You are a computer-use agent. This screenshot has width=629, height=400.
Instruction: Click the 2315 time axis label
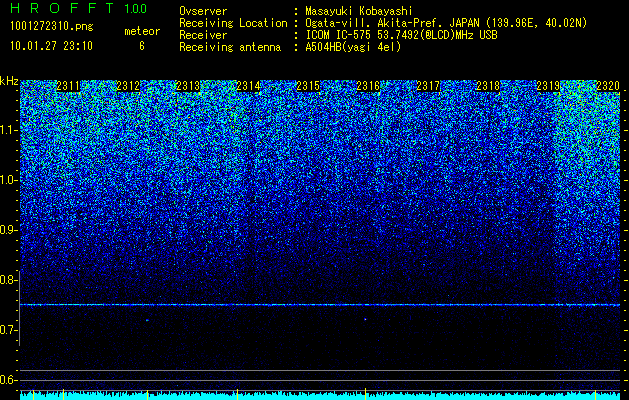pos(308,86)
